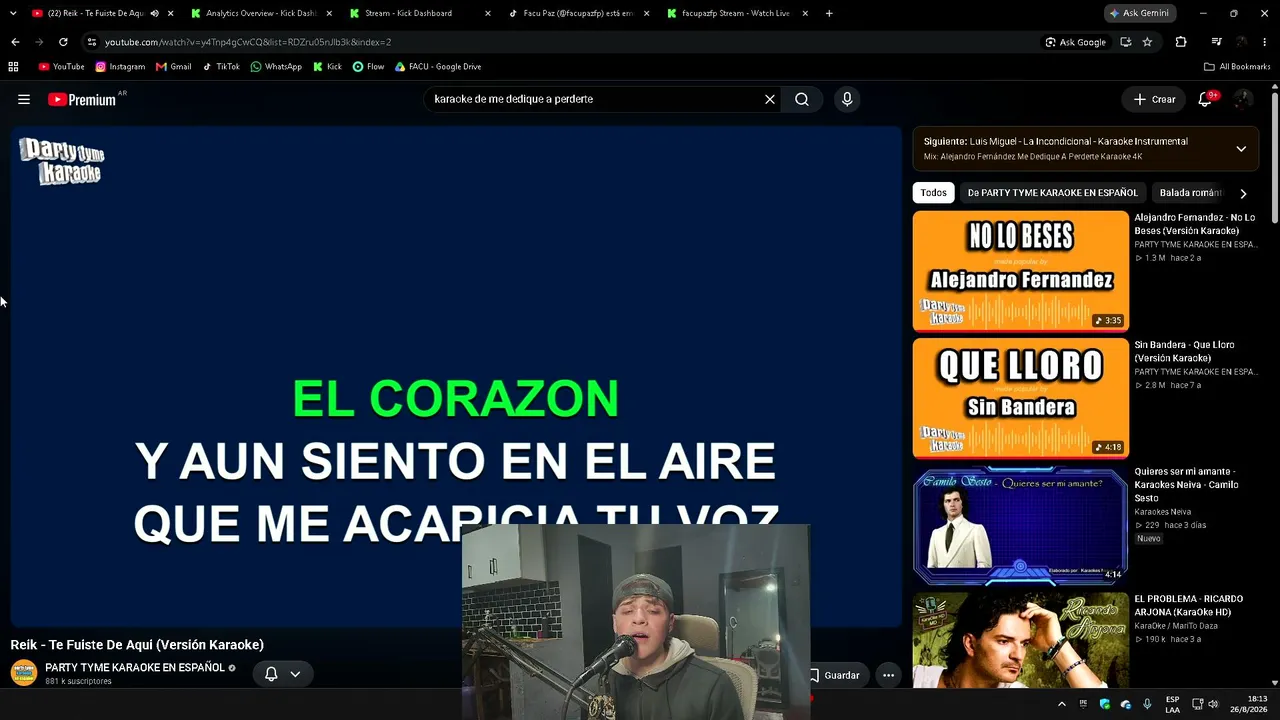This screenshot has width=1280, height=720.
Task: Open the All Bookmarks folder
Action: coord(1237,67)
